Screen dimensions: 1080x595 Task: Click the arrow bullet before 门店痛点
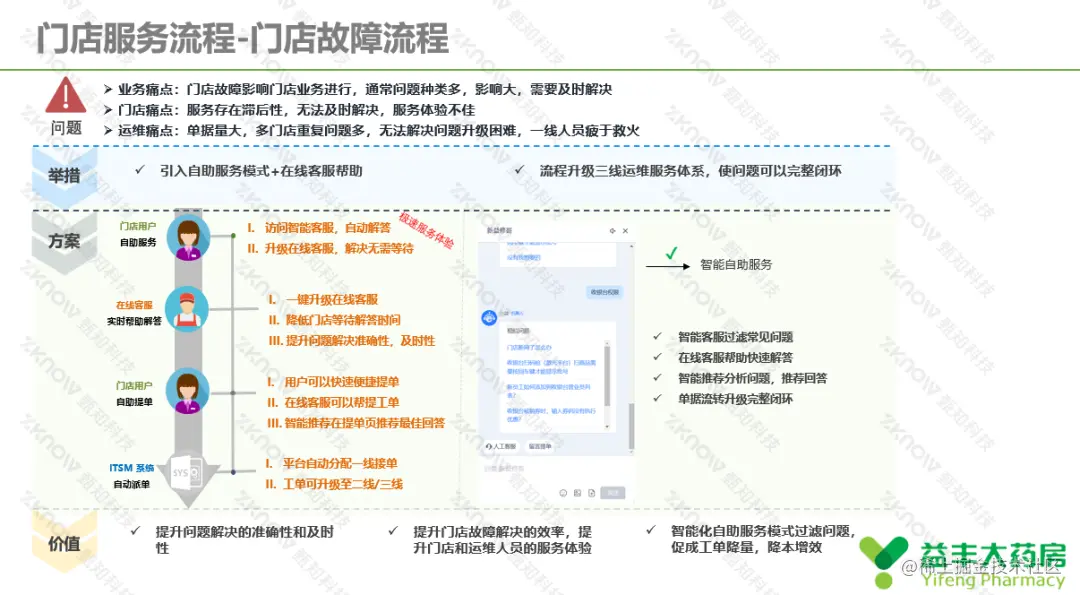(108, 109)
